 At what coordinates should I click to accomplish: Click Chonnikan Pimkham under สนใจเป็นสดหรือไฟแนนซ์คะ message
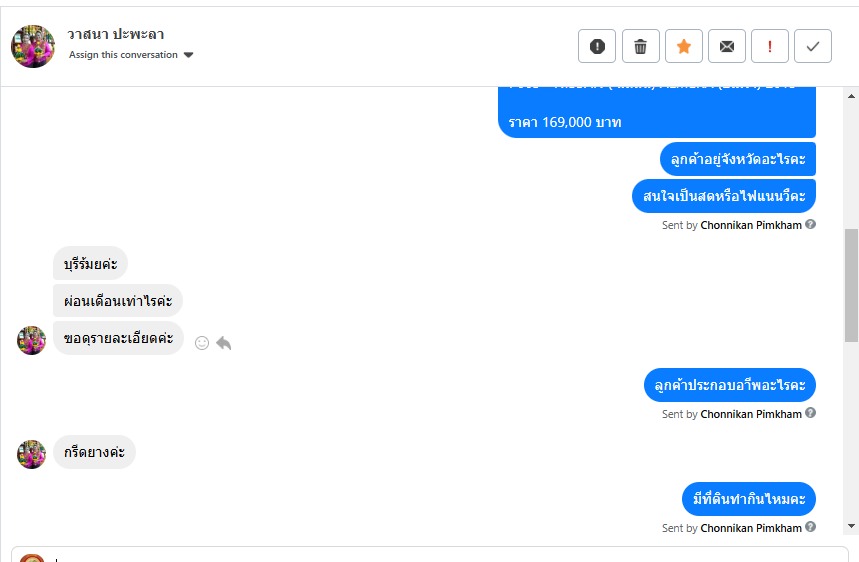[x=751, y=225]
